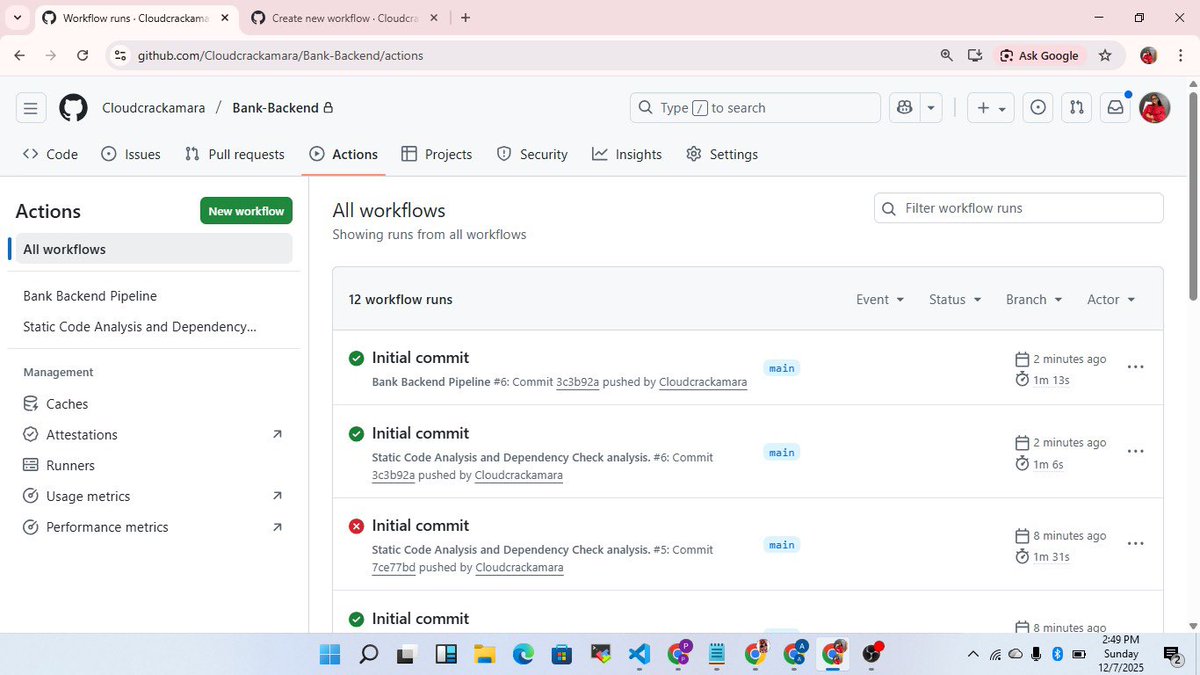Click your profile avatar in the header

tap(1154, 107)
